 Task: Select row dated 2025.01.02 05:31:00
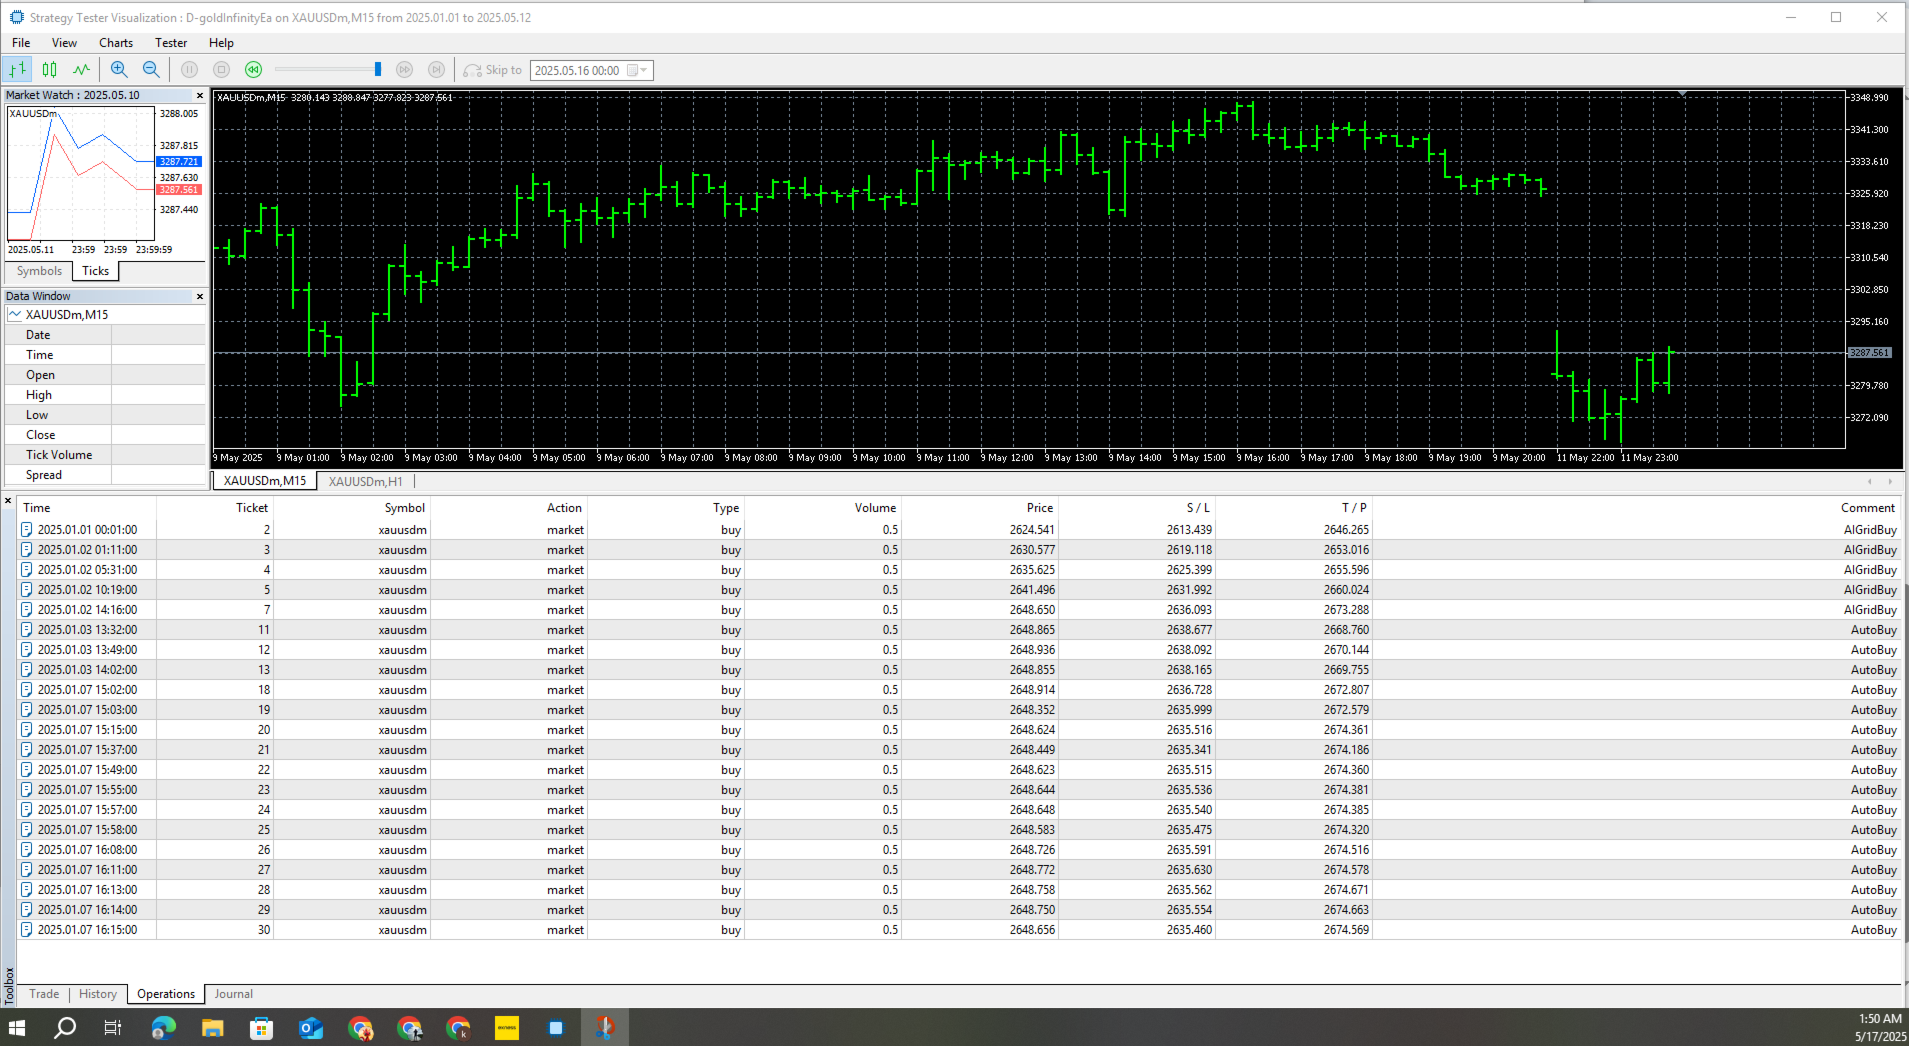pos(959,570)
